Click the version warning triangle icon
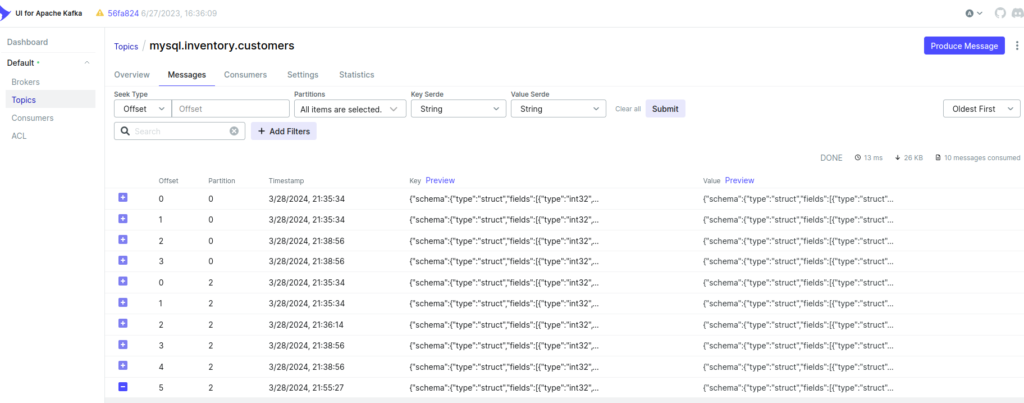This screenshot has height=403, width=1024. point(99,13)
